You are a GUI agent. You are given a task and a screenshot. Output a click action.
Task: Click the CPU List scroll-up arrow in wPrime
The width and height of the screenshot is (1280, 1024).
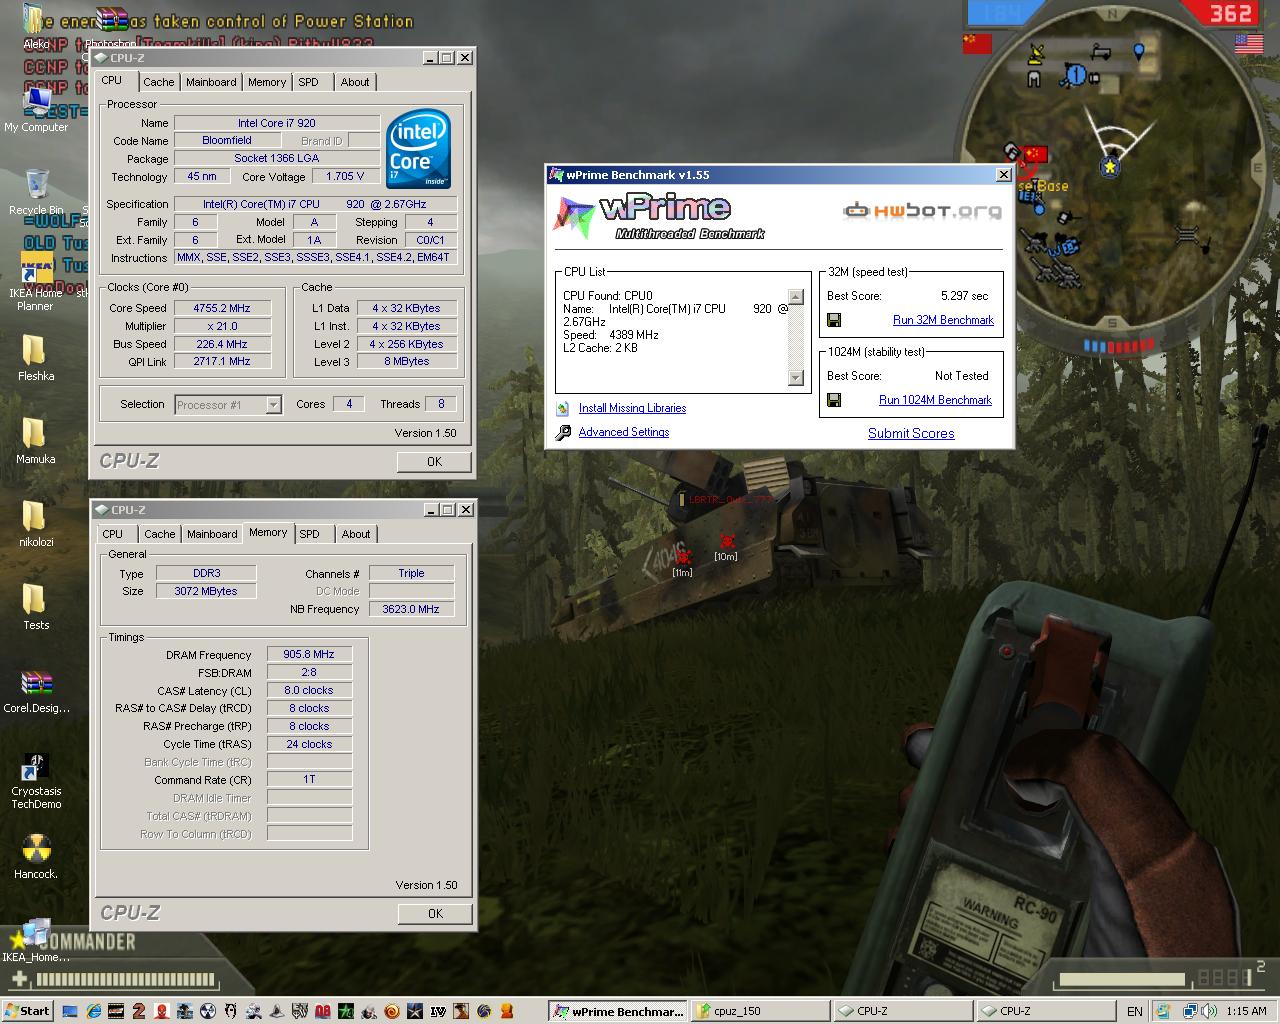point(796,297)
